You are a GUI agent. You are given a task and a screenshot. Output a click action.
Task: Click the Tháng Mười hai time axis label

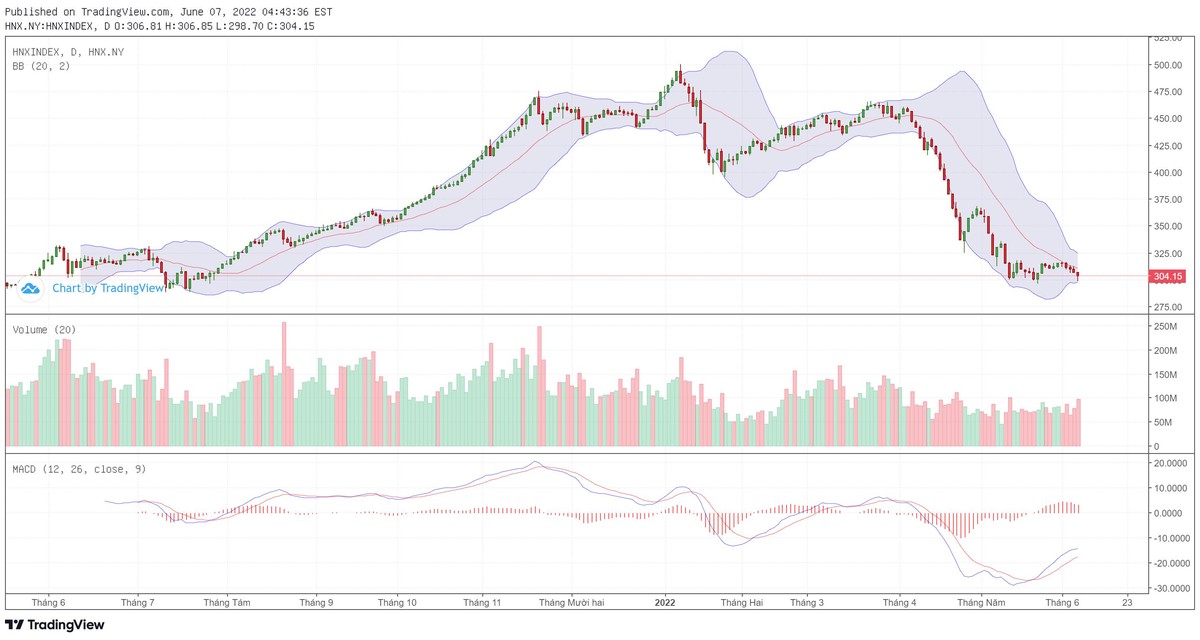[570, 603]
